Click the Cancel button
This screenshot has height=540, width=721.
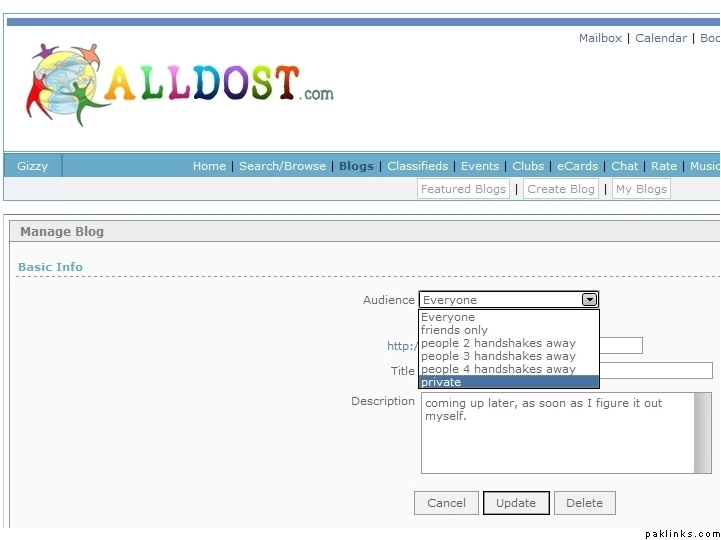(446, 503)
